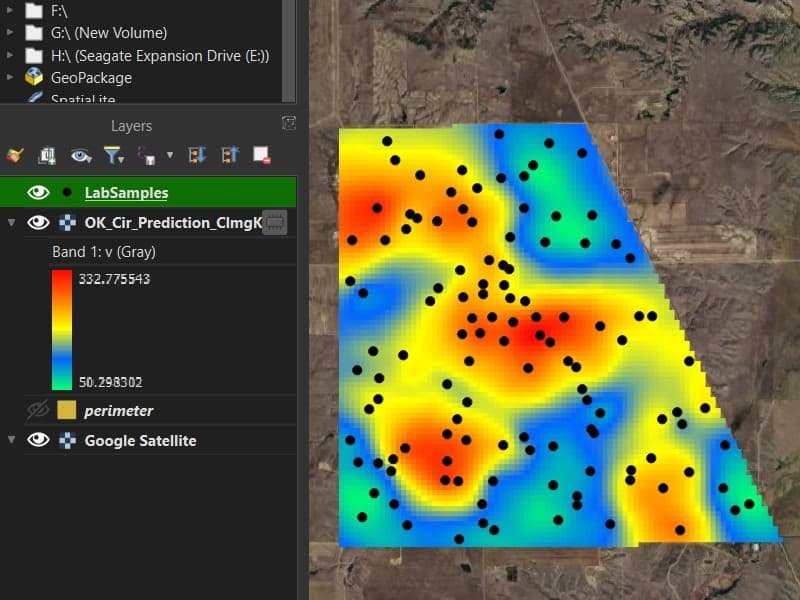Click Filter Legend funnel icon
The image size is (800, 600).
coord(113,155)
